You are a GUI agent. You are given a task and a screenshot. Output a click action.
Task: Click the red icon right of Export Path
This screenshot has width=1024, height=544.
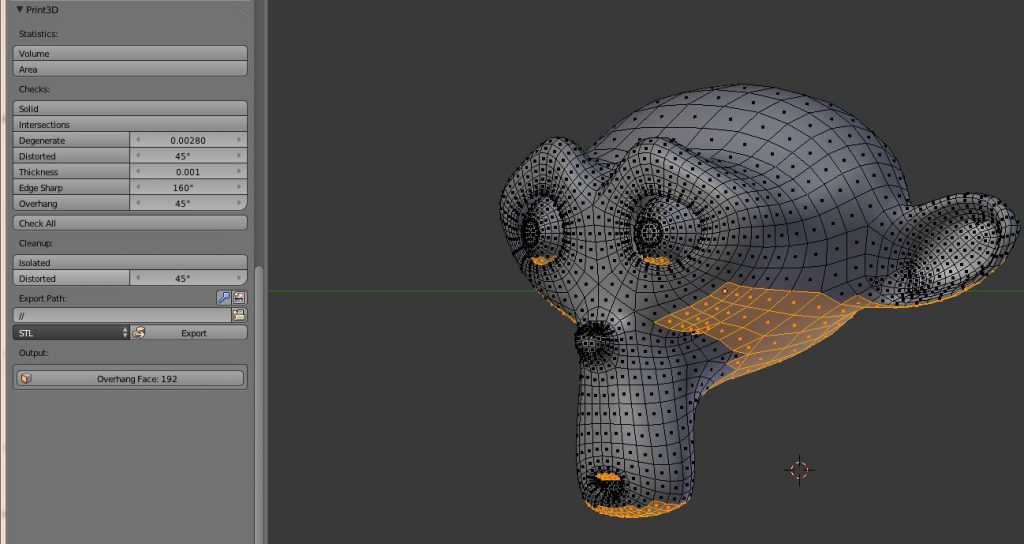tap(240, 297)
